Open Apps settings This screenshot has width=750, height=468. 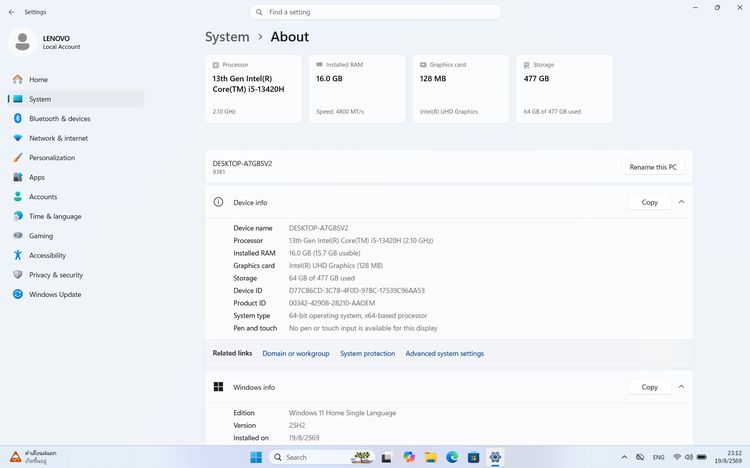click(77, 177)
